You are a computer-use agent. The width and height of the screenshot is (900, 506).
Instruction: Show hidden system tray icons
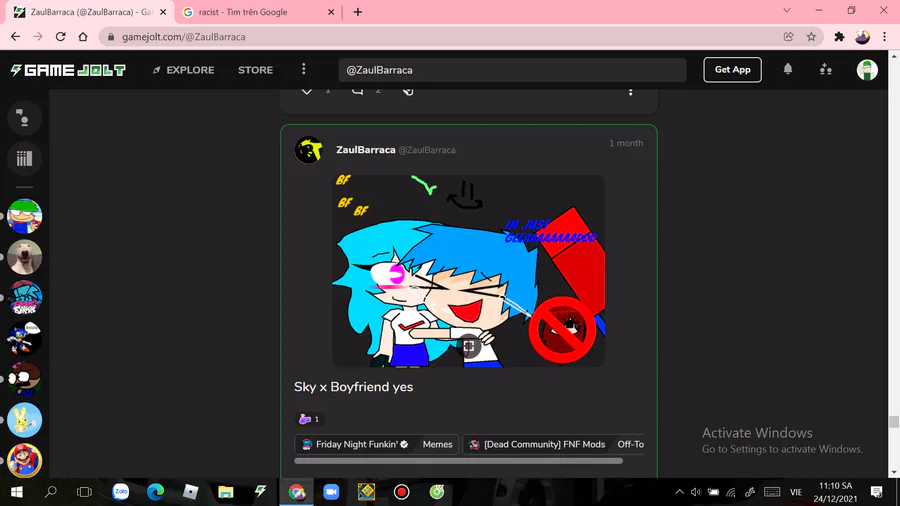[679, 492]
